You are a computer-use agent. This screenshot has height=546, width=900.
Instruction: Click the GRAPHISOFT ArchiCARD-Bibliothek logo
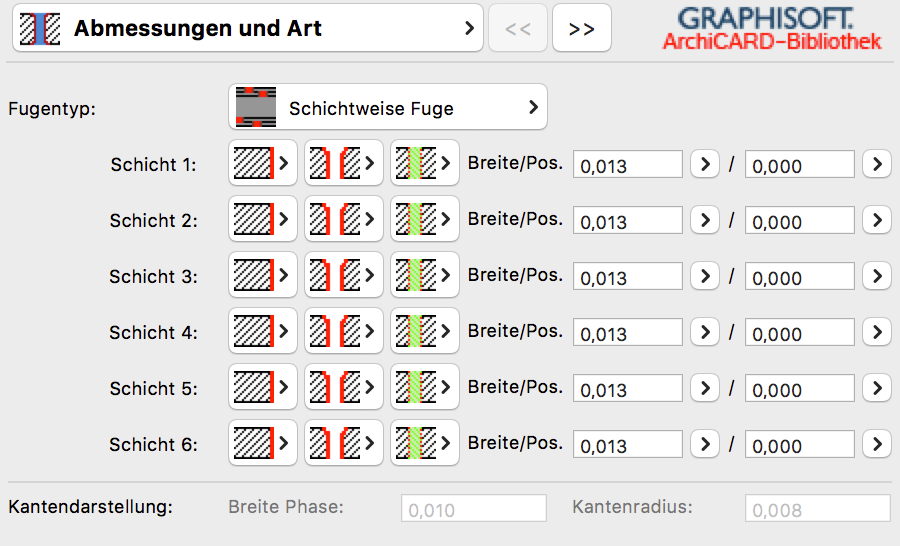click(x=771, y=28)
